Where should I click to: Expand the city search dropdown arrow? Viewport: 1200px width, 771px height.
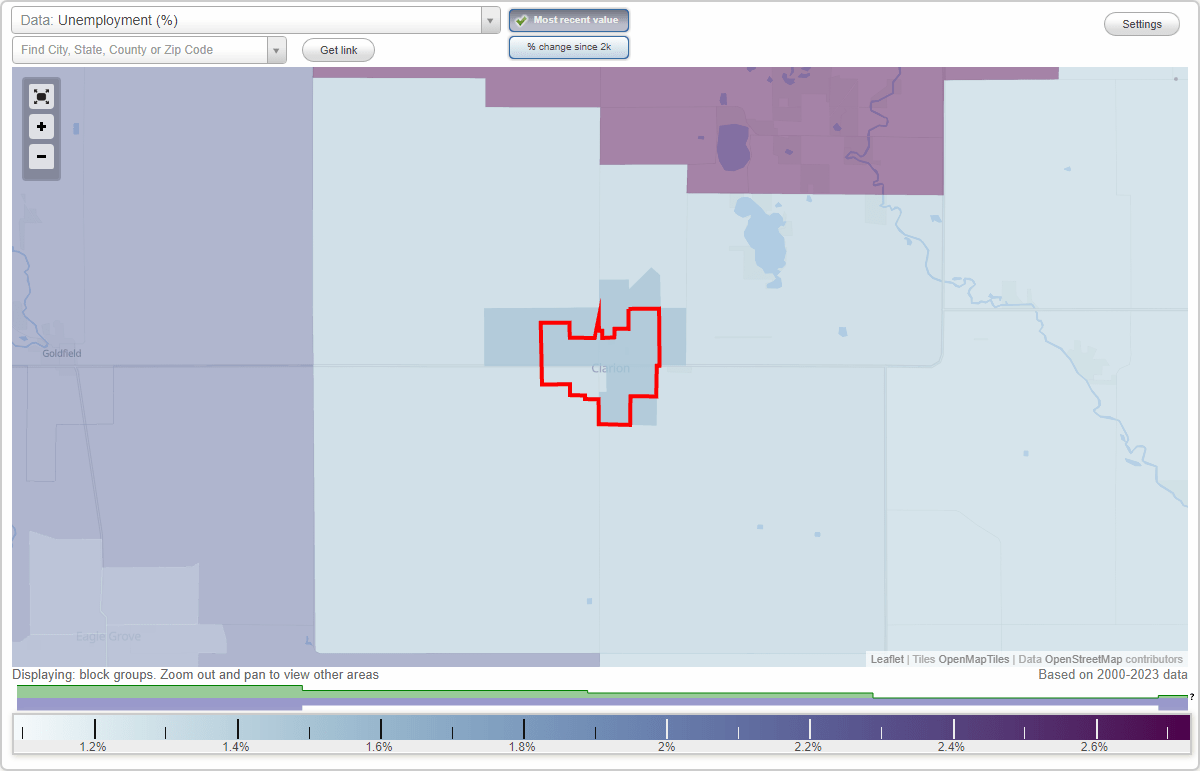(x=277, y=50)
